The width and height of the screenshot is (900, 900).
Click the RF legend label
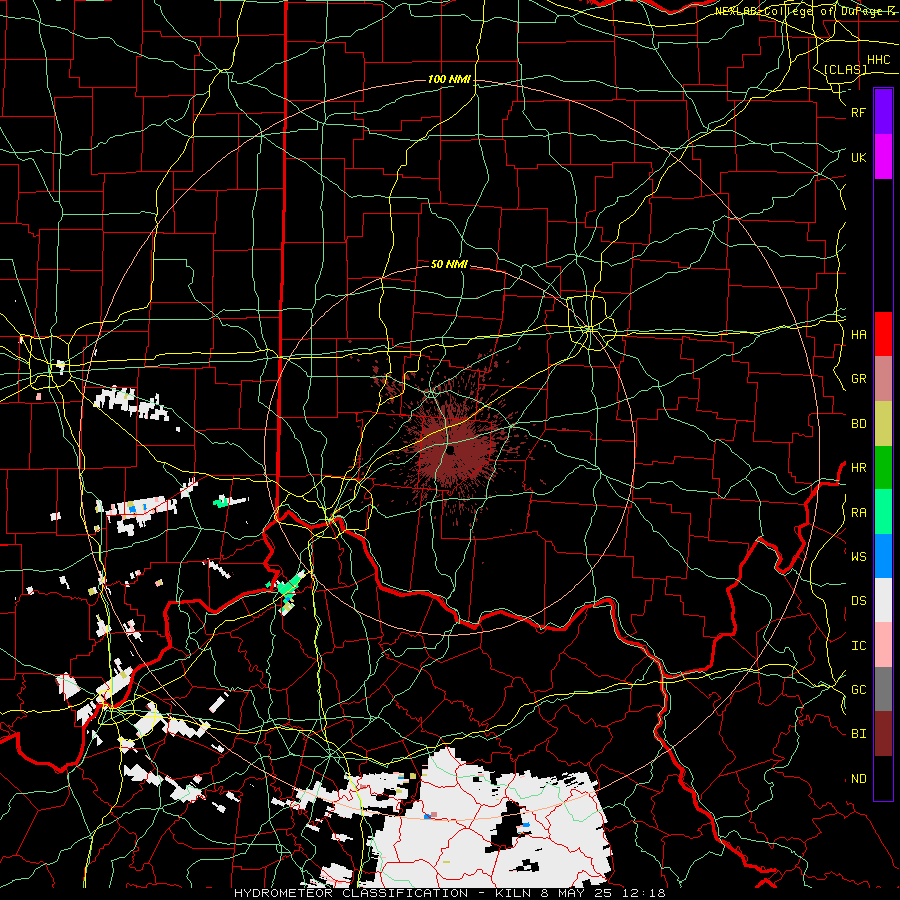coord(858,112)
